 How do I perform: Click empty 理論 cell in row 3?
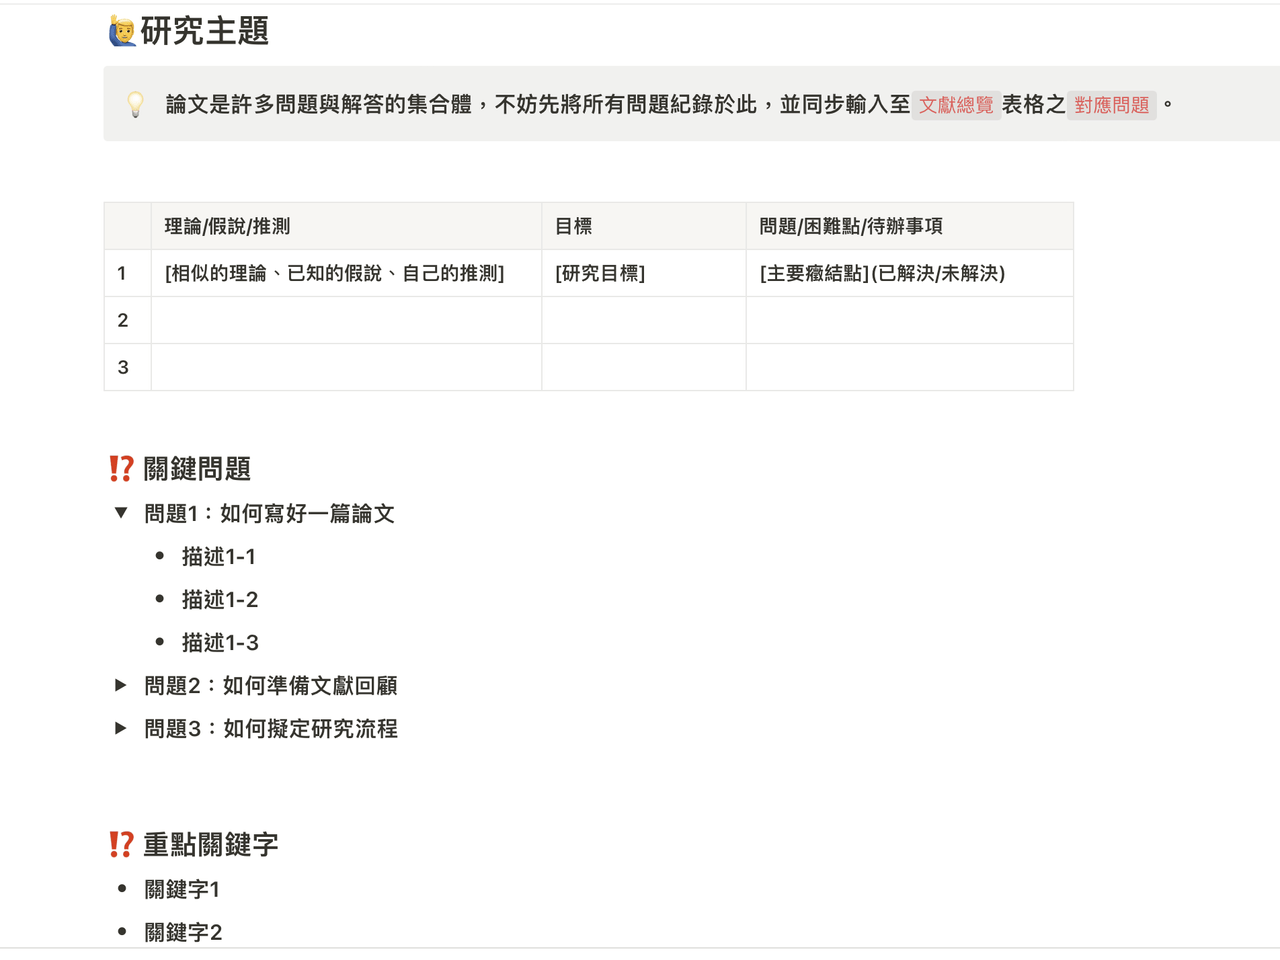point(346,367)
